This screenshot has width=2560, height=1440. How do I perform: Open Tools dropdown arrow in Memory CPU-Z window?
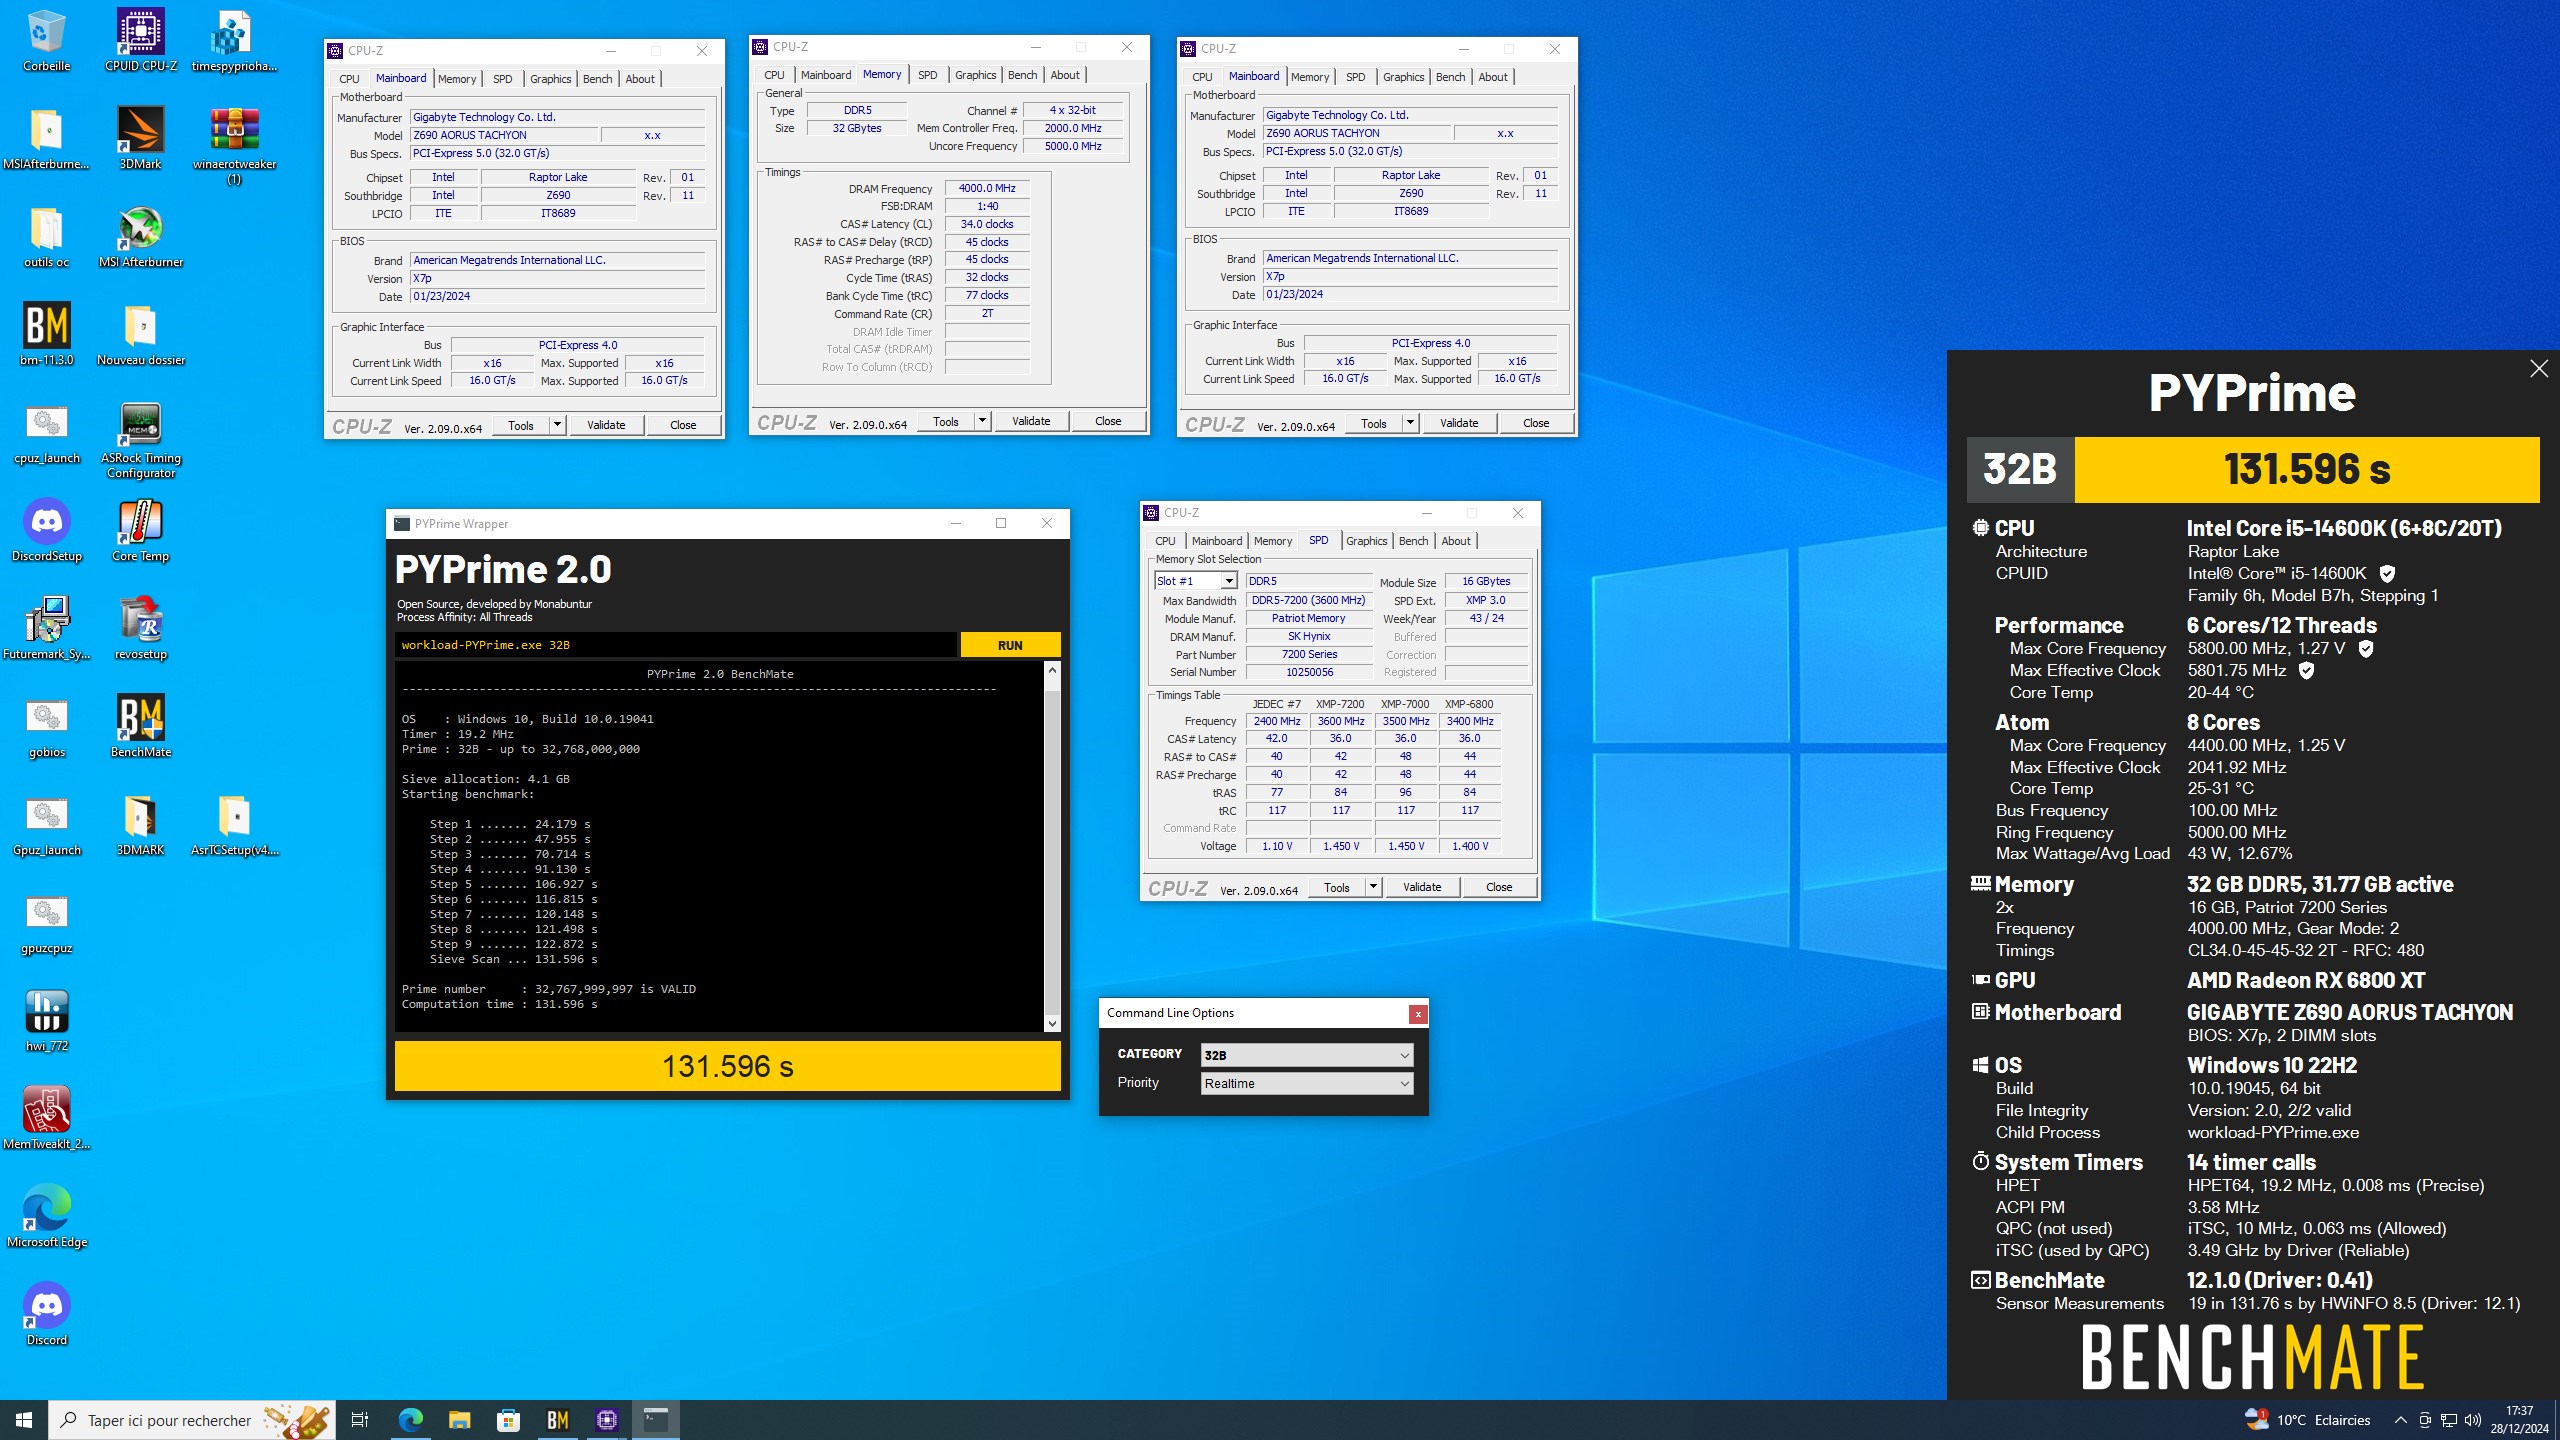pyautogui.click(x=982, y=421)
